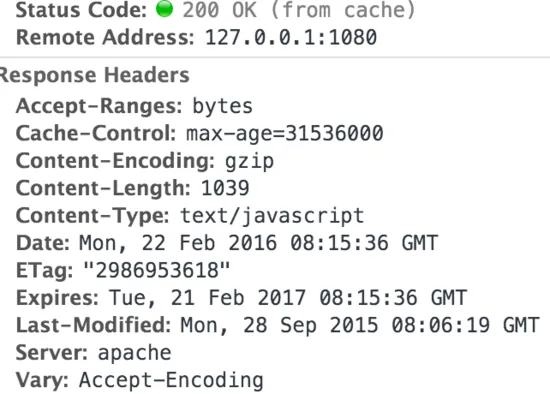Select the Status Code label
Viewport: 550px width, 394px height.
coord(81,10)
